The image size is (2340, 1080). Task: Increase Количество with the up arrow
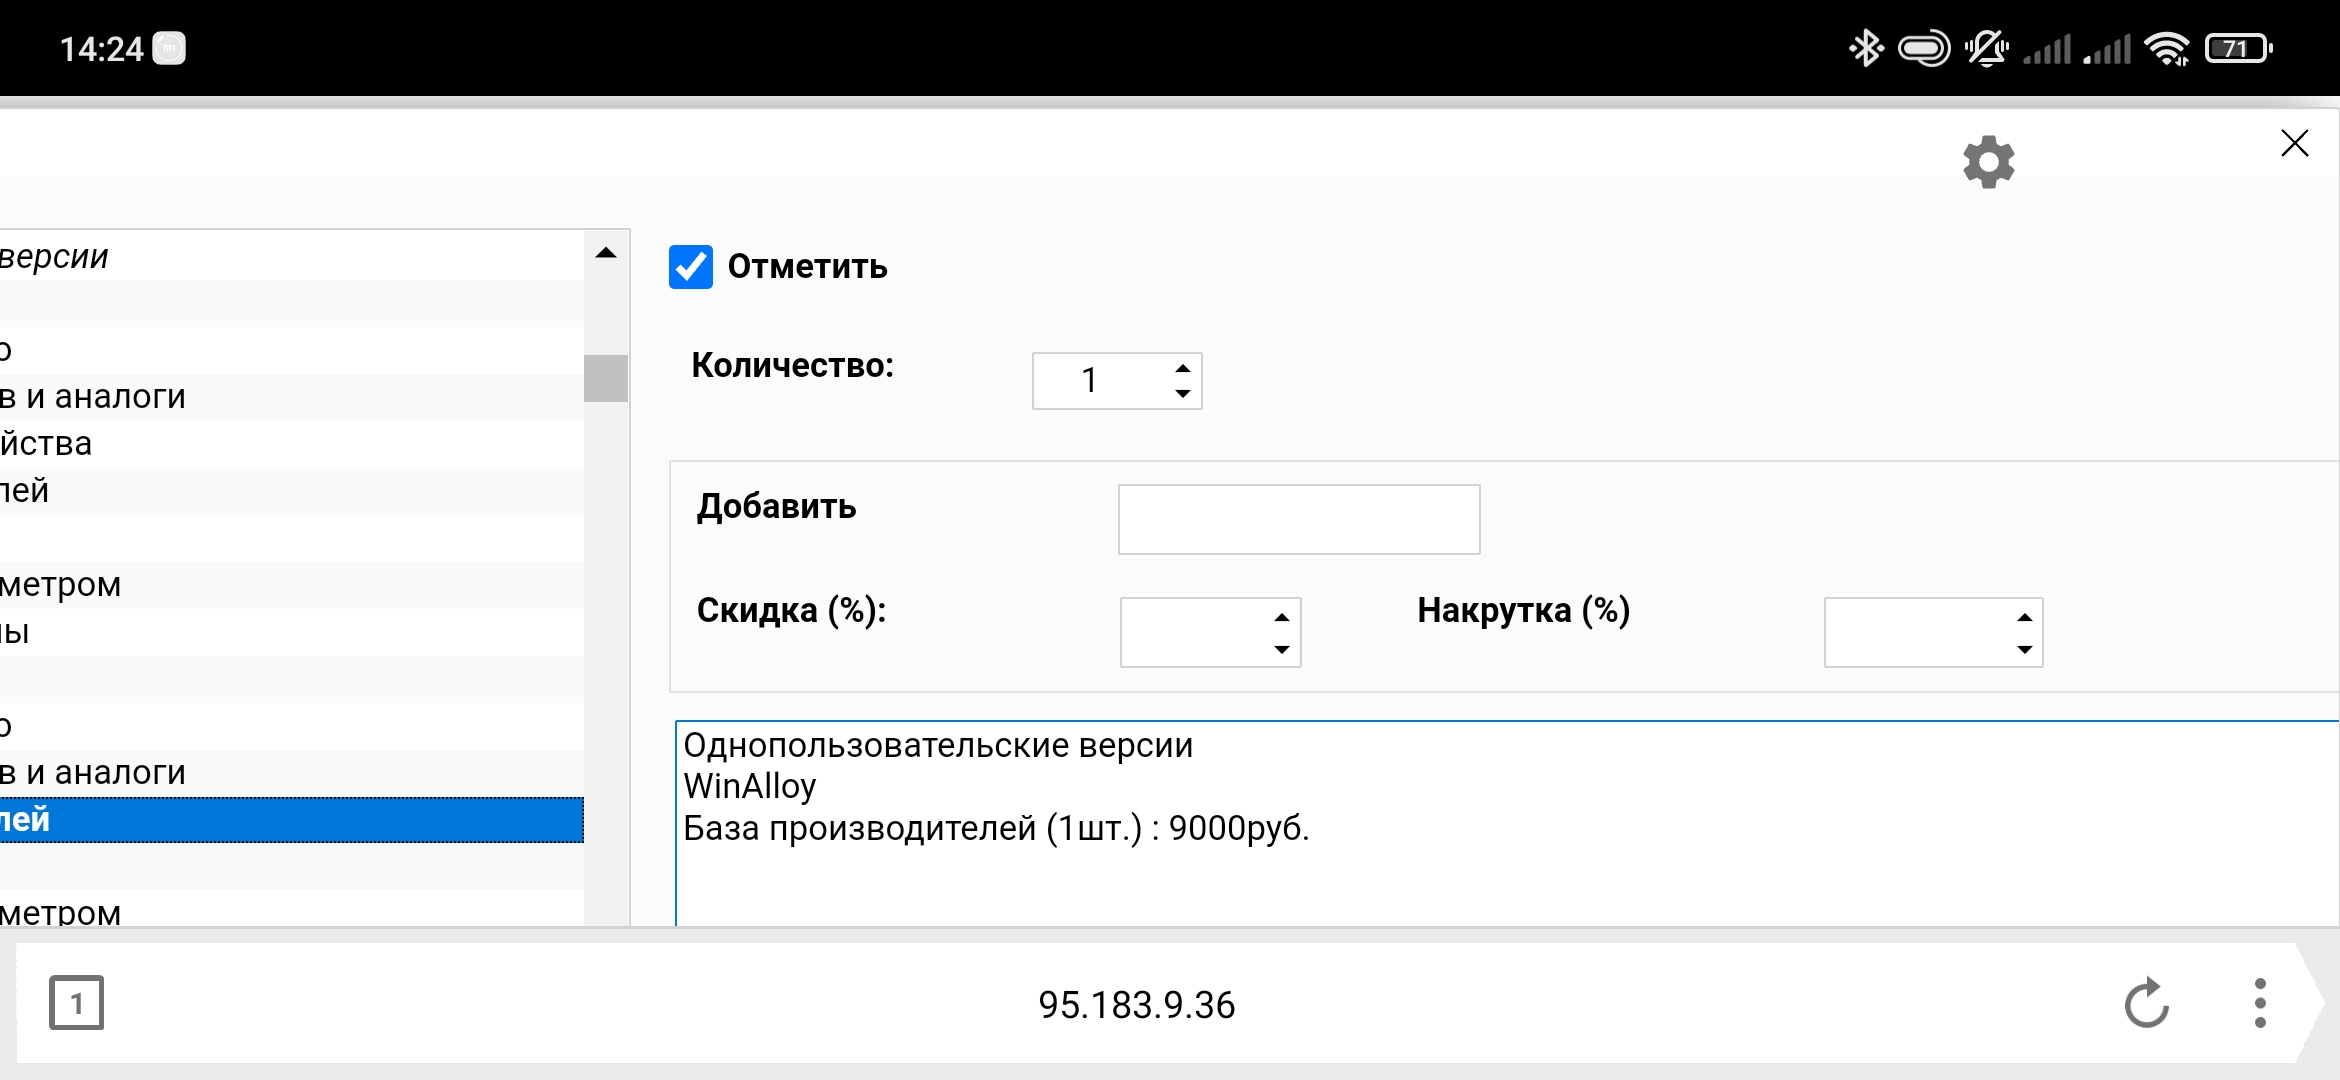(1183, 368)
